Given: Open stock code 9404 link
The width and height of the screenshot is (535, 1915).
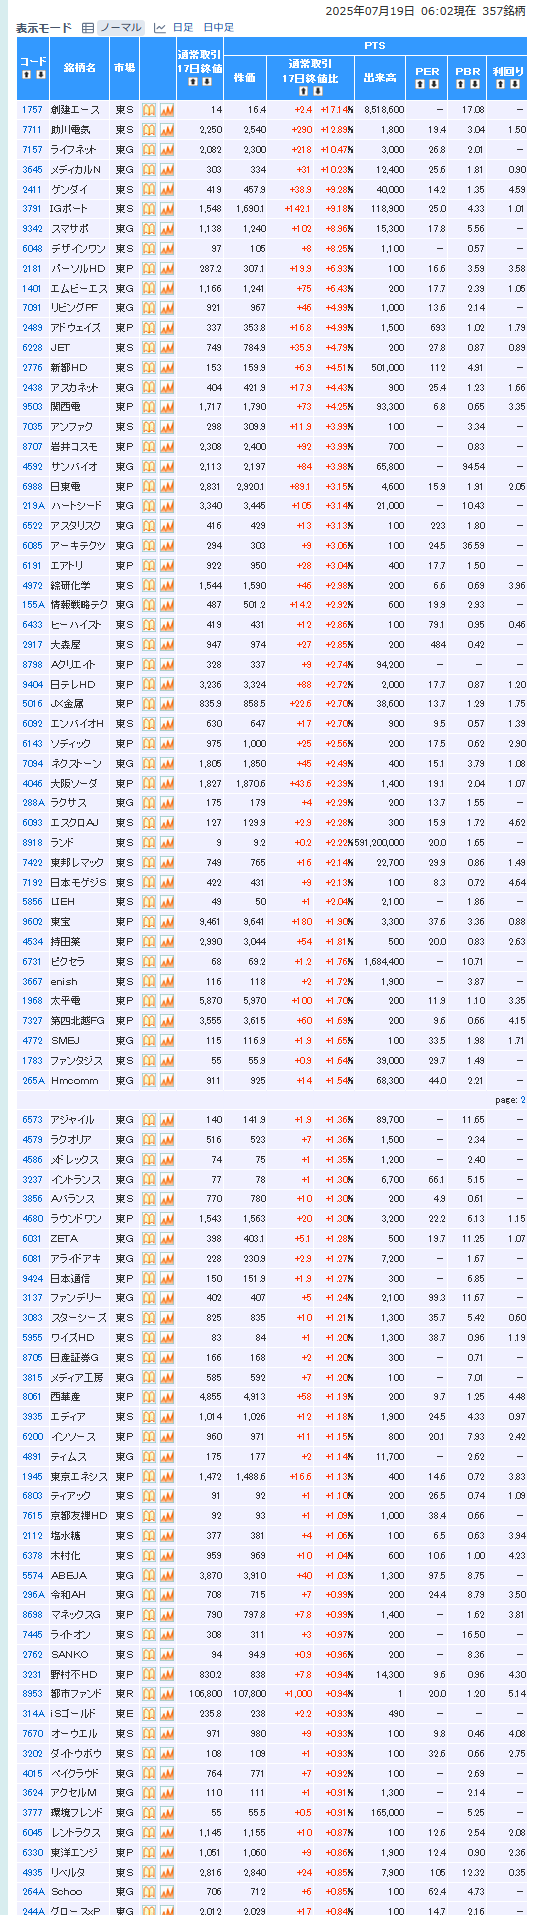Looking at the screenshot, I should 32,684.
